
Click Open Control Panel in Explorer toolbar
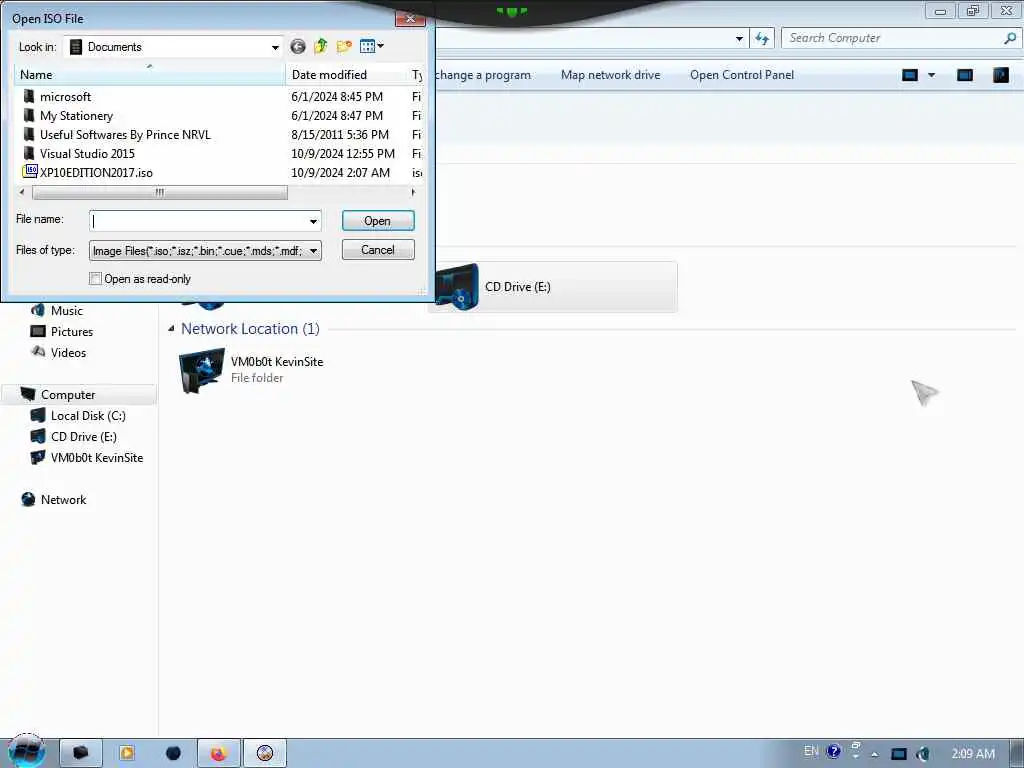[742, 74]
